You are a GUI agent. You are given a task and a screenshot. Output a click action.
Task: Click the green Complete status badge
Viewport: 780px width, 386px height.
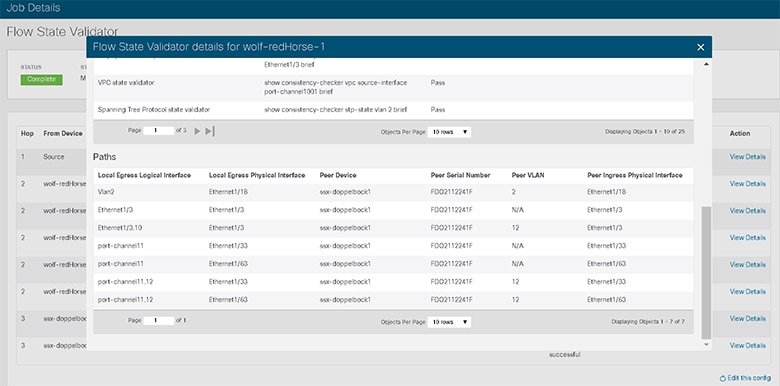41,80
